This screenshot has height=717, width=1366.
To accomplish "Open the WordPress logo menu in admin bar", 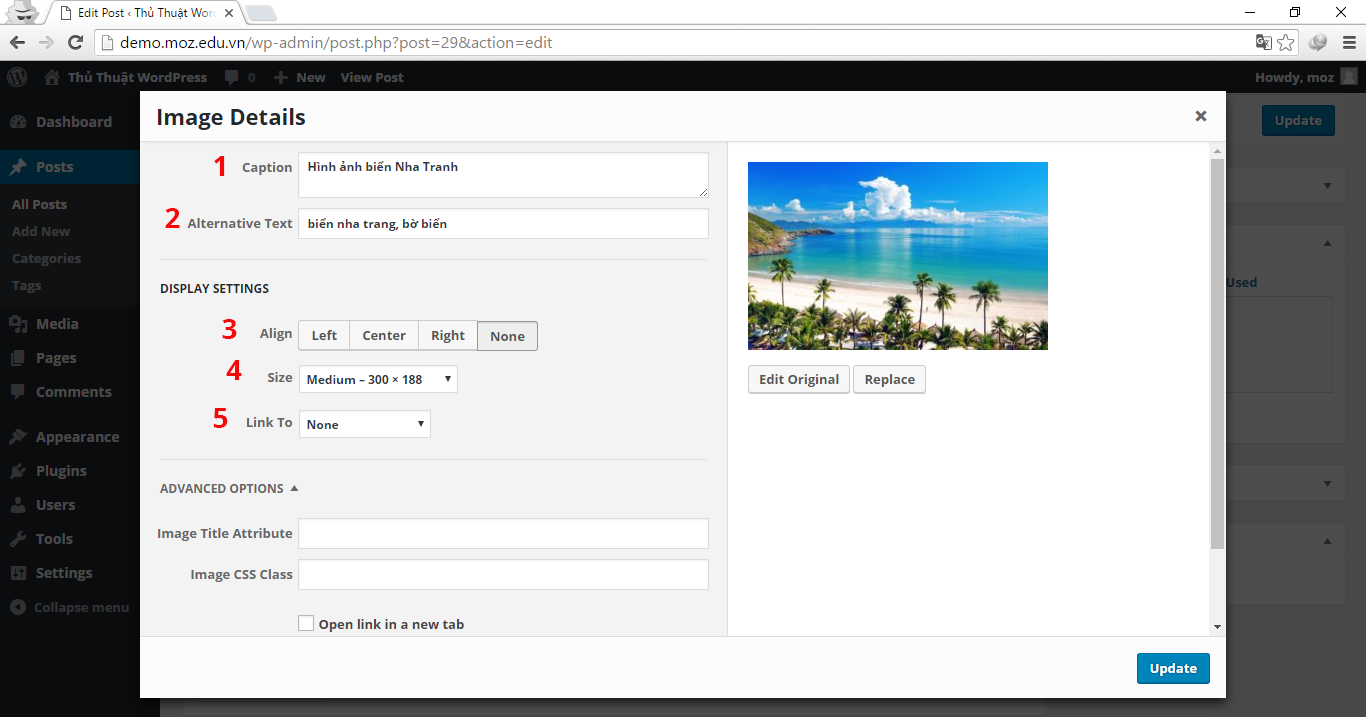I will click(x=17, y=77).
